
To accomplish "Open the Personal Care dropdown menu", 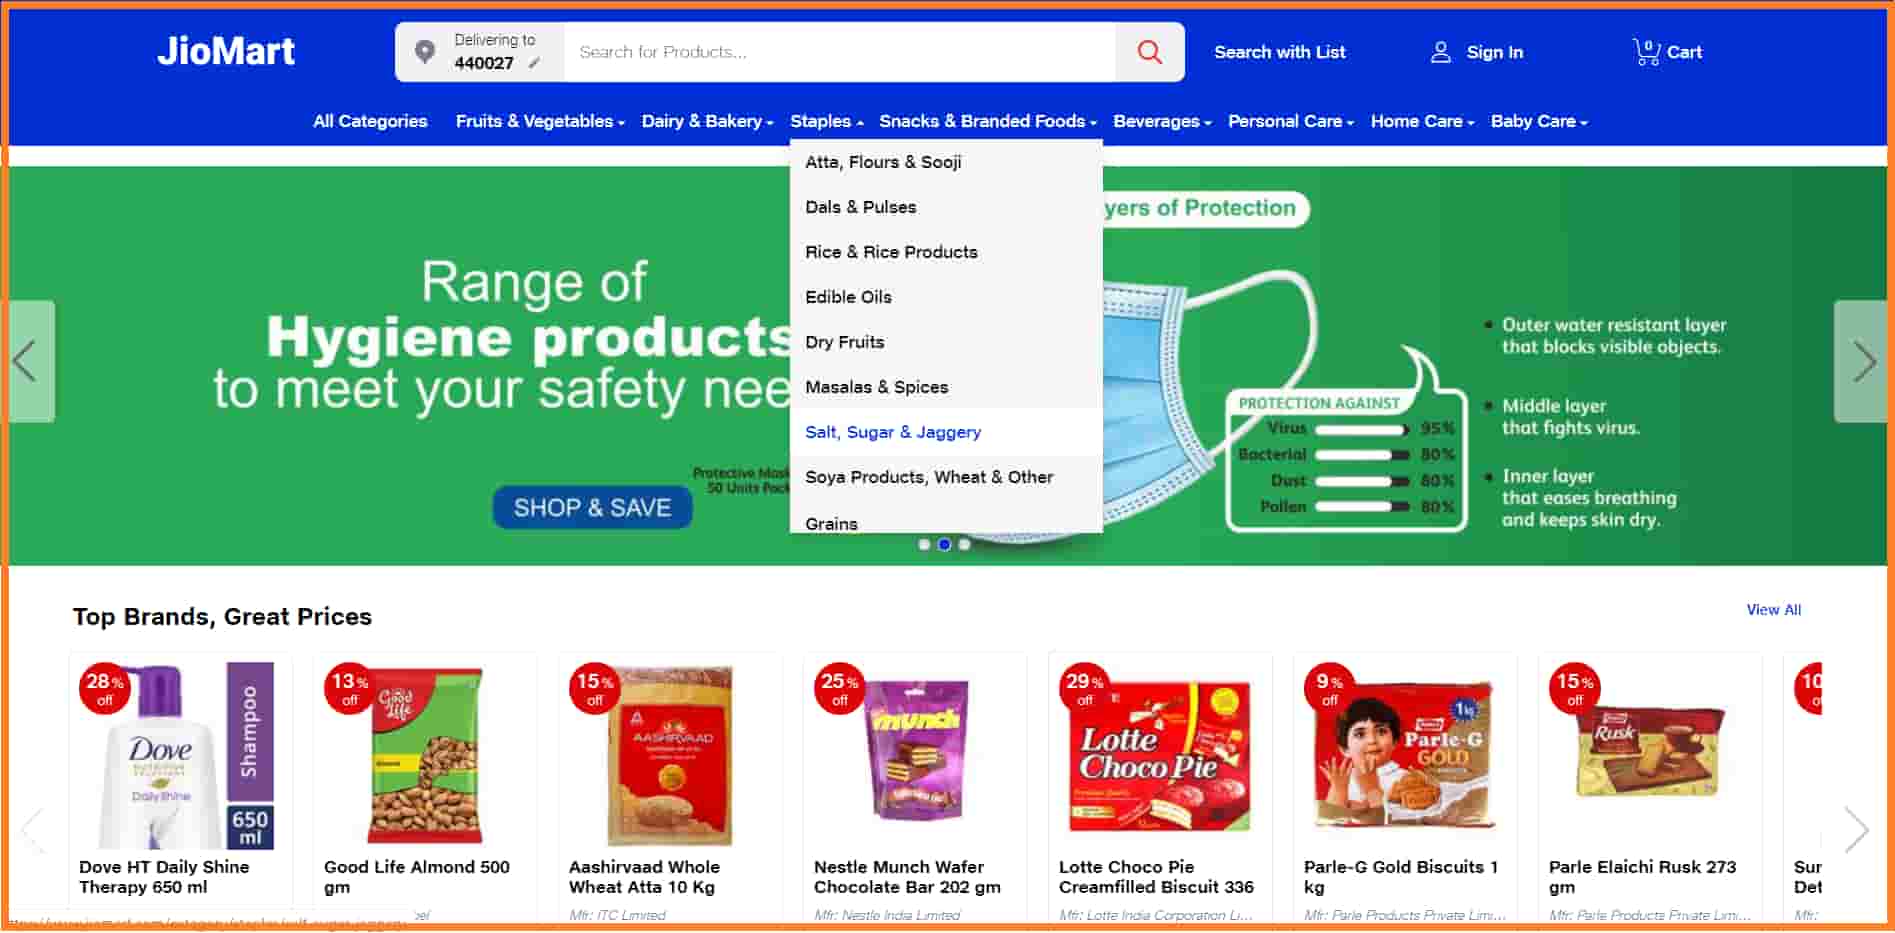I will pyautogui.click(x=1290, y=121).
